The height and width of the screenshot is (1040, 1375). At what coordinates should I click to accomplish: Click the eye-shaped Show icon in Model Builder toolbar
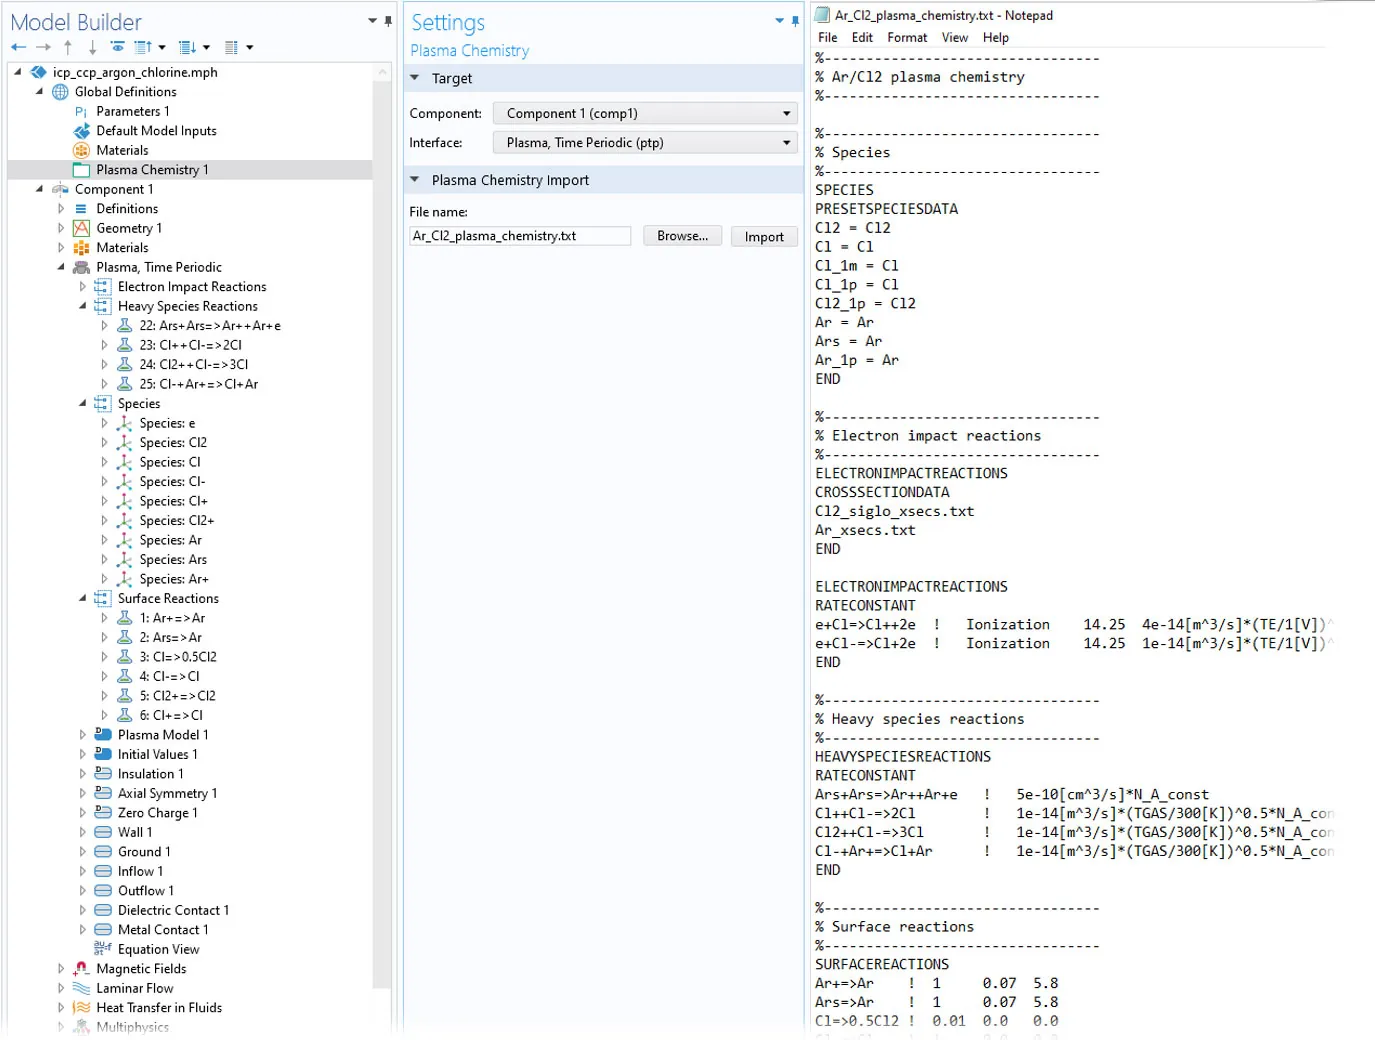117,47
